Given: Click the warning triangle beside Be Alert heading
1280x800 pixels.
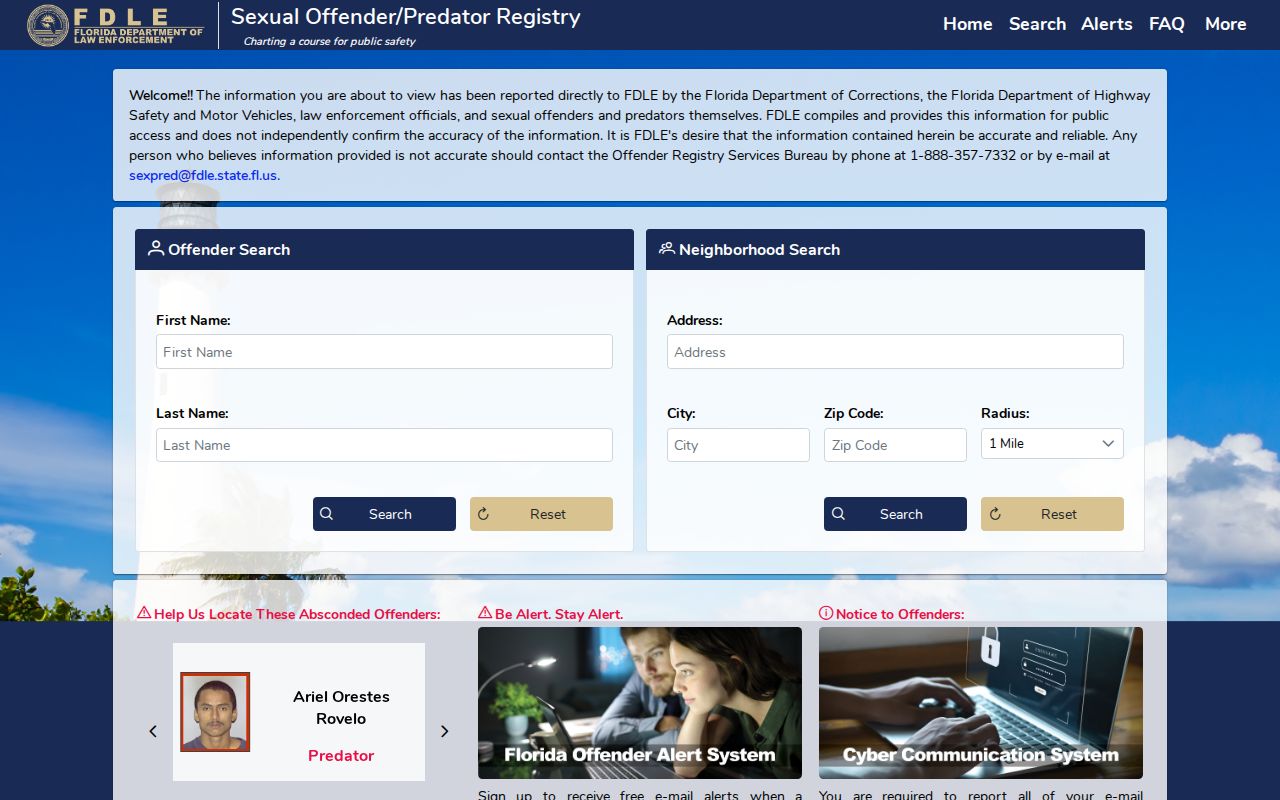Looking at the screenshot, I should pyautogui.click(x=485, y=613).
